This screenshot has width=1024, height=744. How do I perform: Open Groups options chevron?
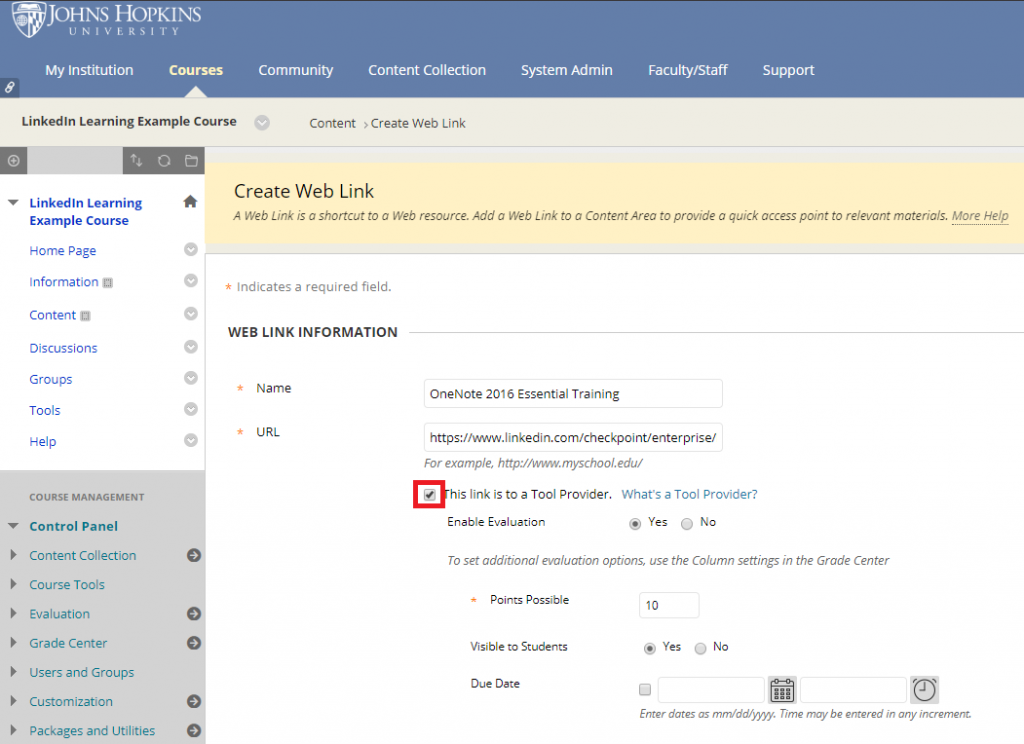pos(191,378)
